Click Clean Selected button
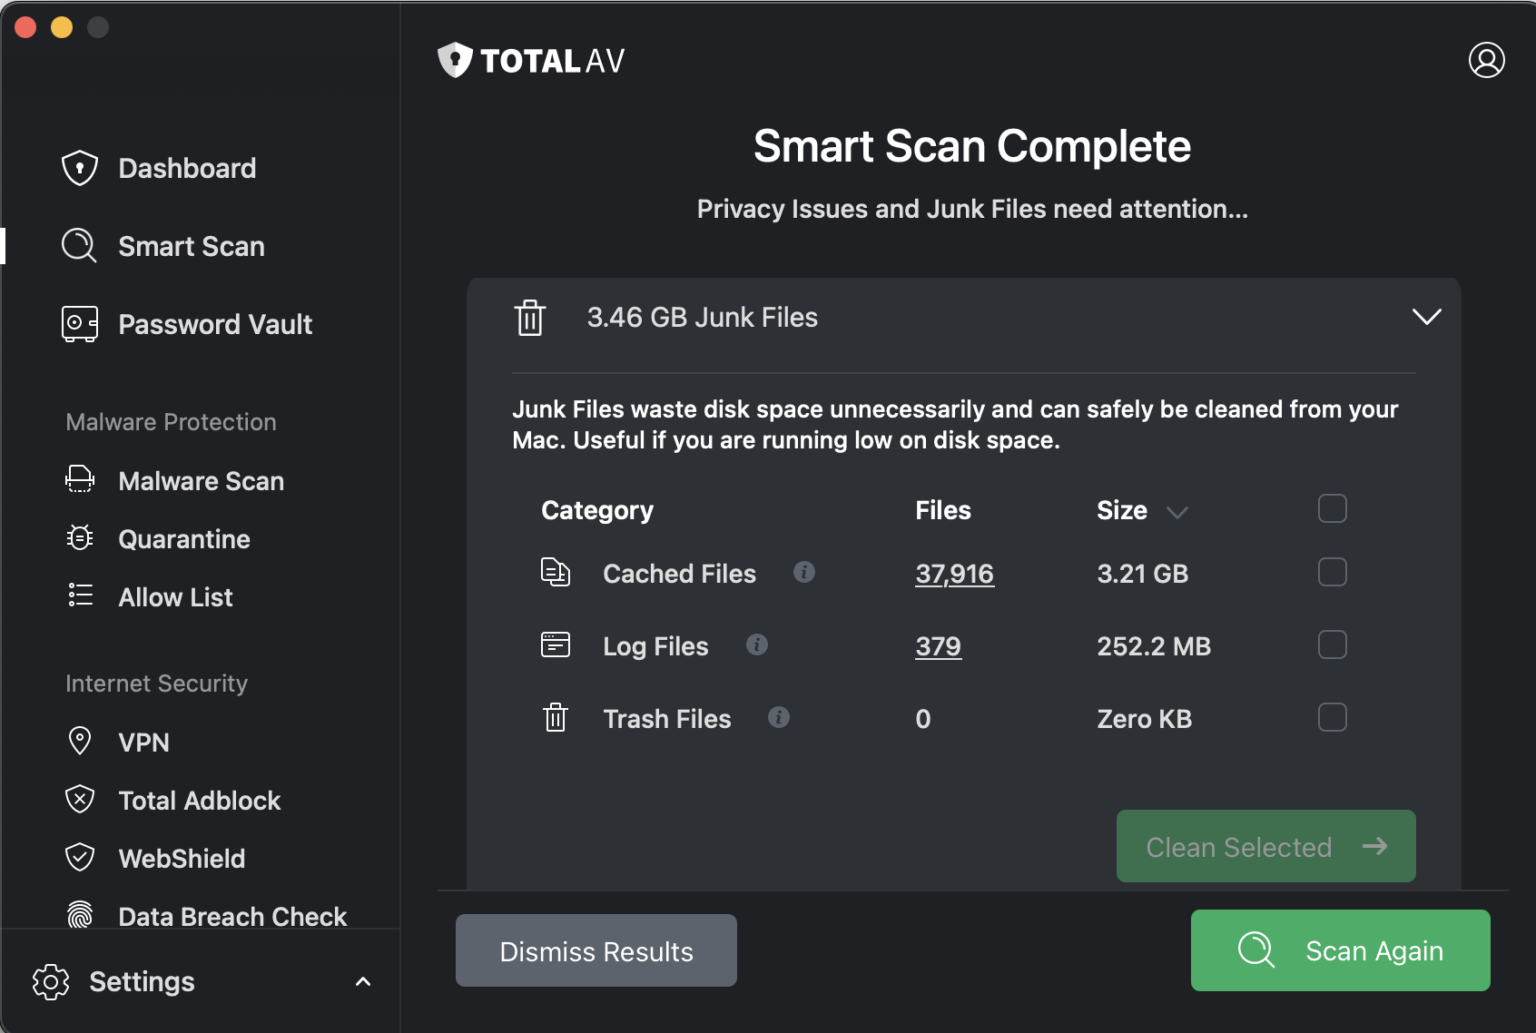The width and height of the screenshot is (1536, 1033). pos(1266,846)
